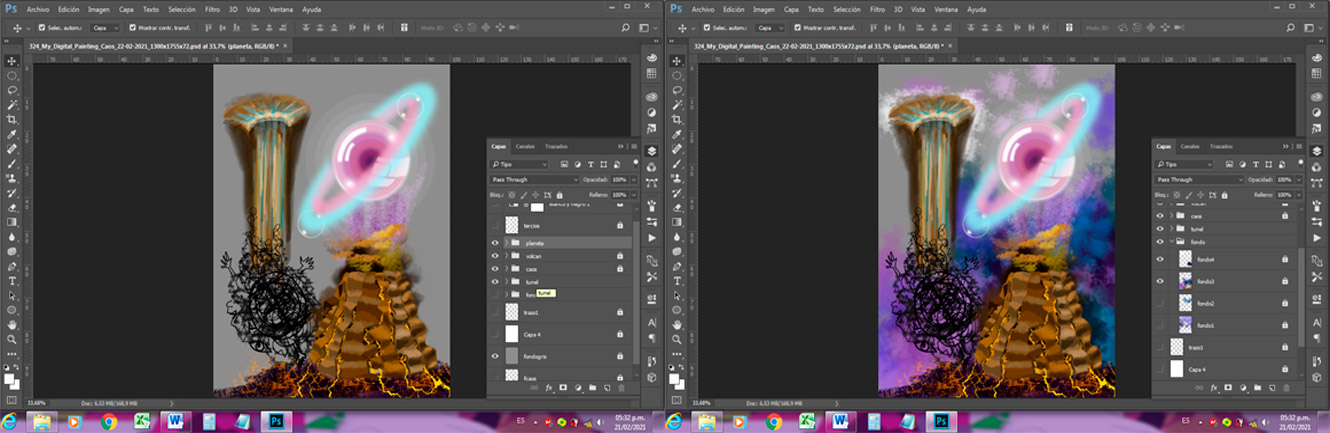
Task: Click Relleno value field in left panel
Action: pos(618,194)
